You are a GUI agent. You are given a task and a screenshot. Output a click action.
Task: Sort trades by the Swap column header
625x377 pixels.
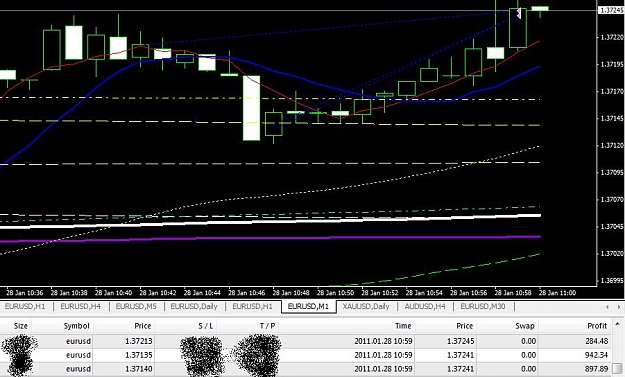pyautogui.click(x=525, y=326)
